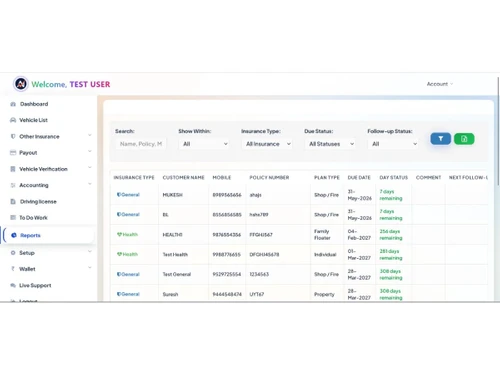Viewport: 500px width, 375px height.
Task: Open the Follow-up Status dropdown
Action: click(393, 144)
